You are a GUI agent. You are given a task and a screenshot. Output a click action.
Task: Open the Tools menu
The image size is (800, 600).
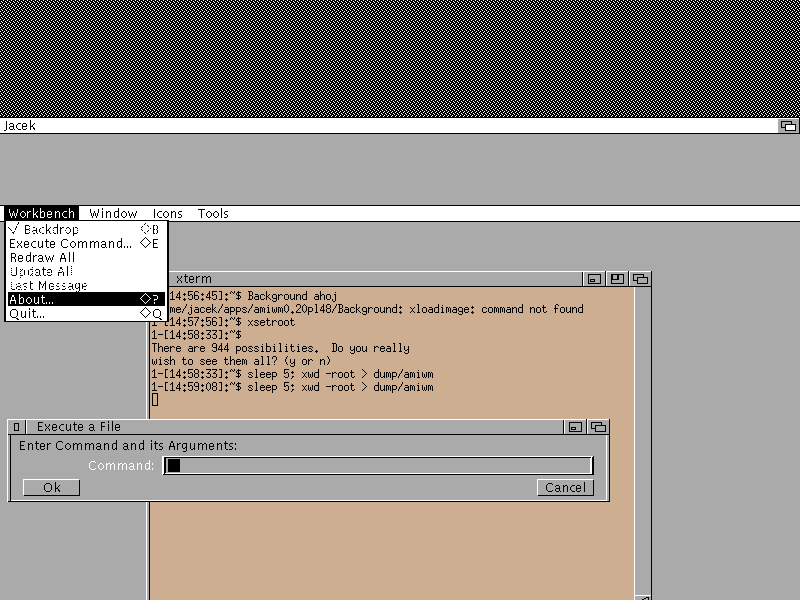tap(213, 213)
